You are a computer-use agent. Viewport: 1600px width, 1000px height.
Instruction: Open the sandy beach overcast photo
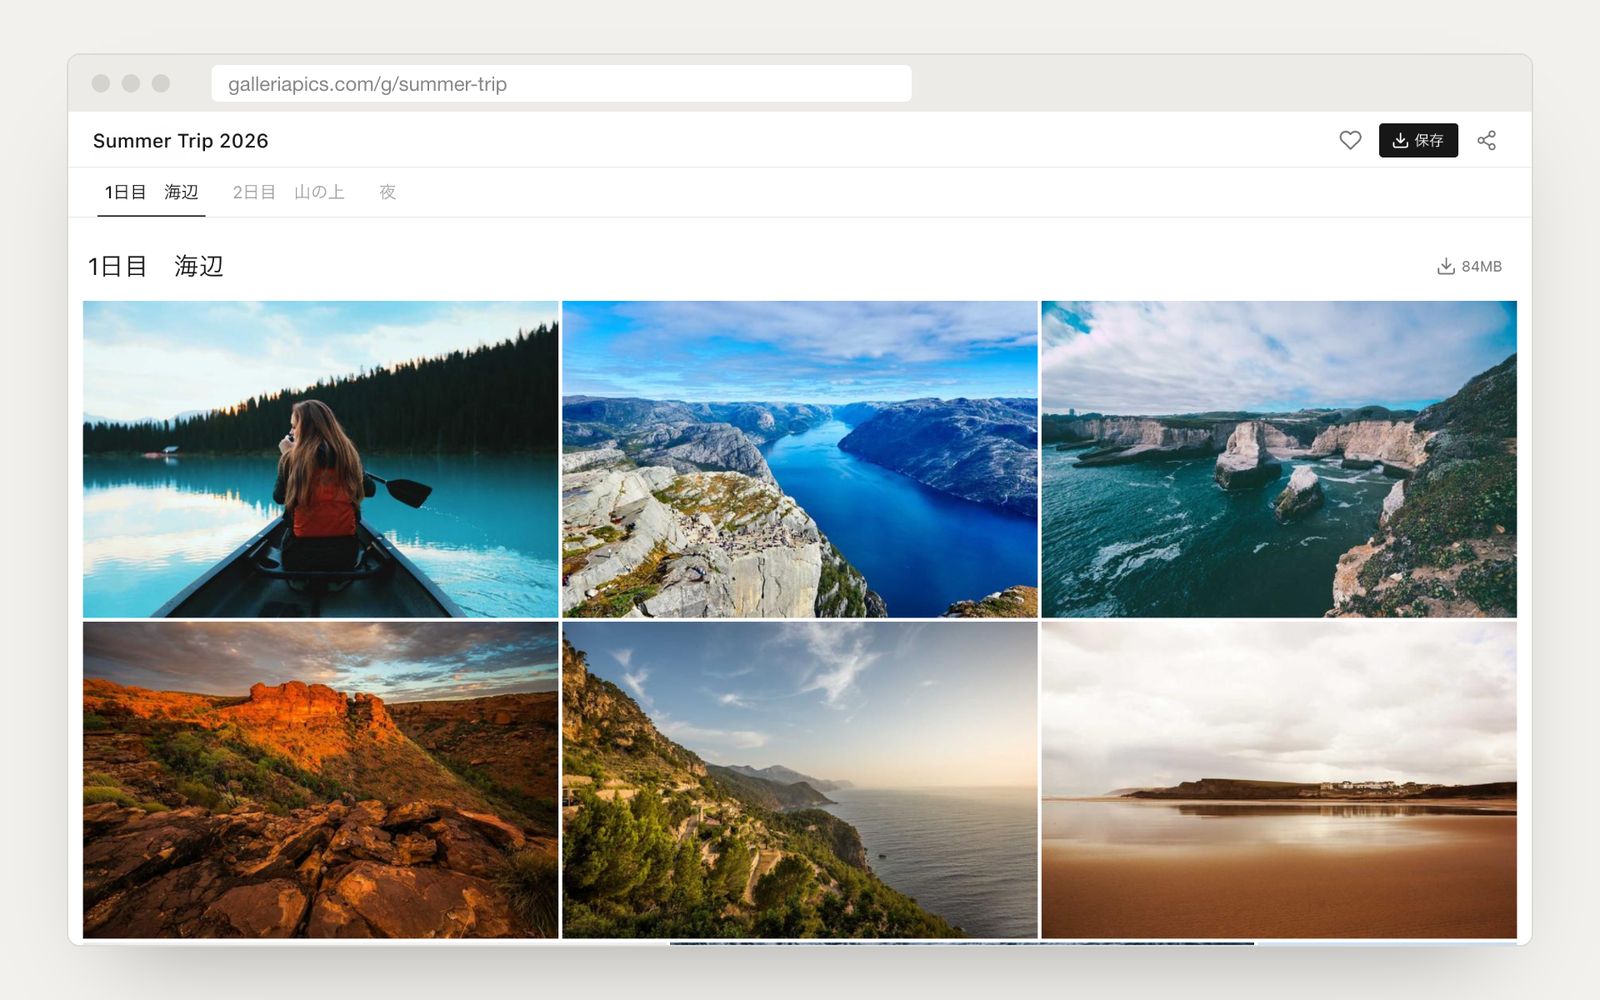[1279, 780]
